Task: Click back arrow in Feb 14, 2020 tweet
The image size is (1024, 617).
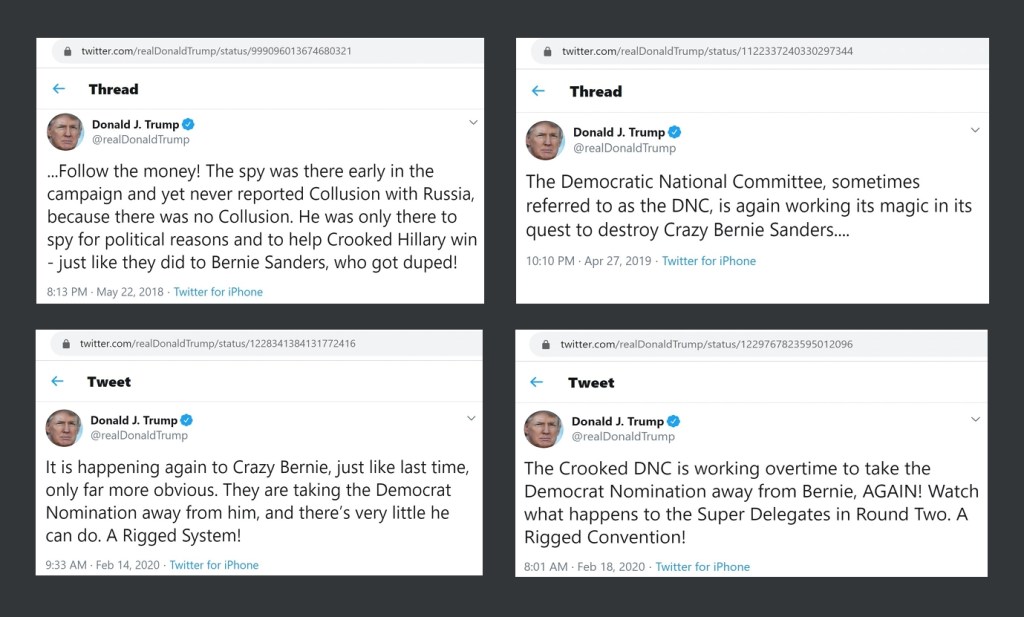Action: pos(57,381)
